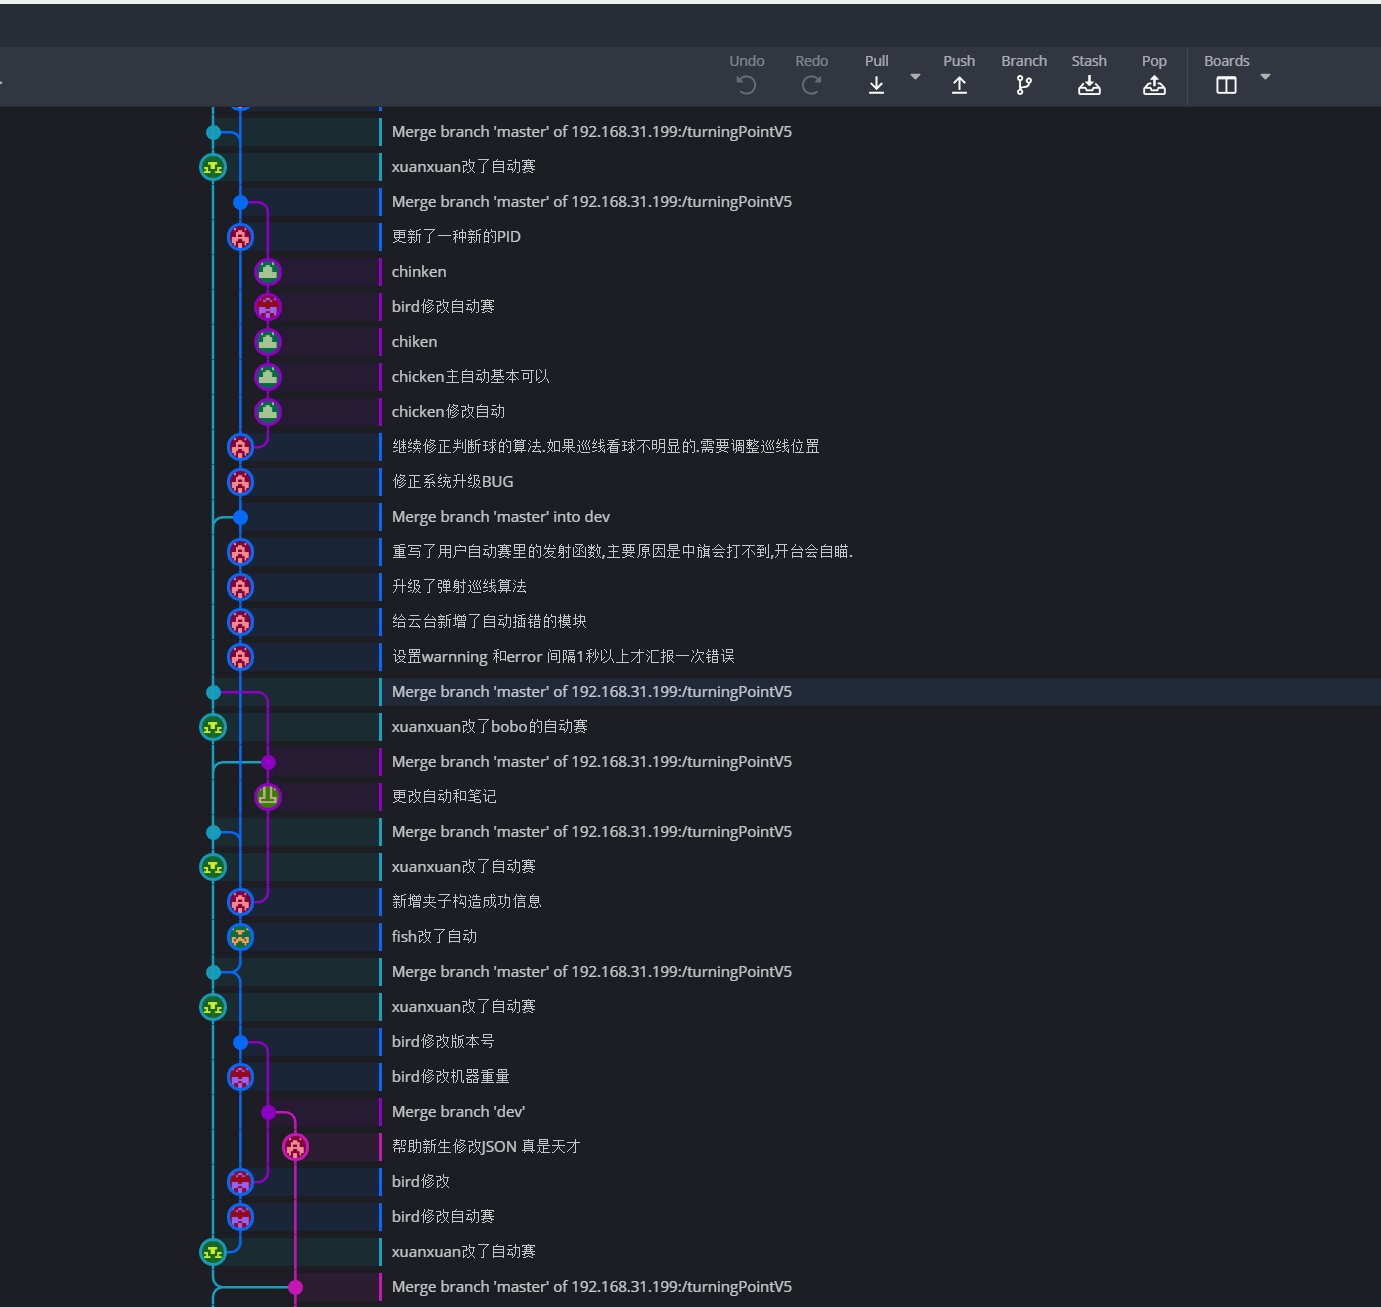Click the Undo toolbar icon

click(x=746, y=85)
